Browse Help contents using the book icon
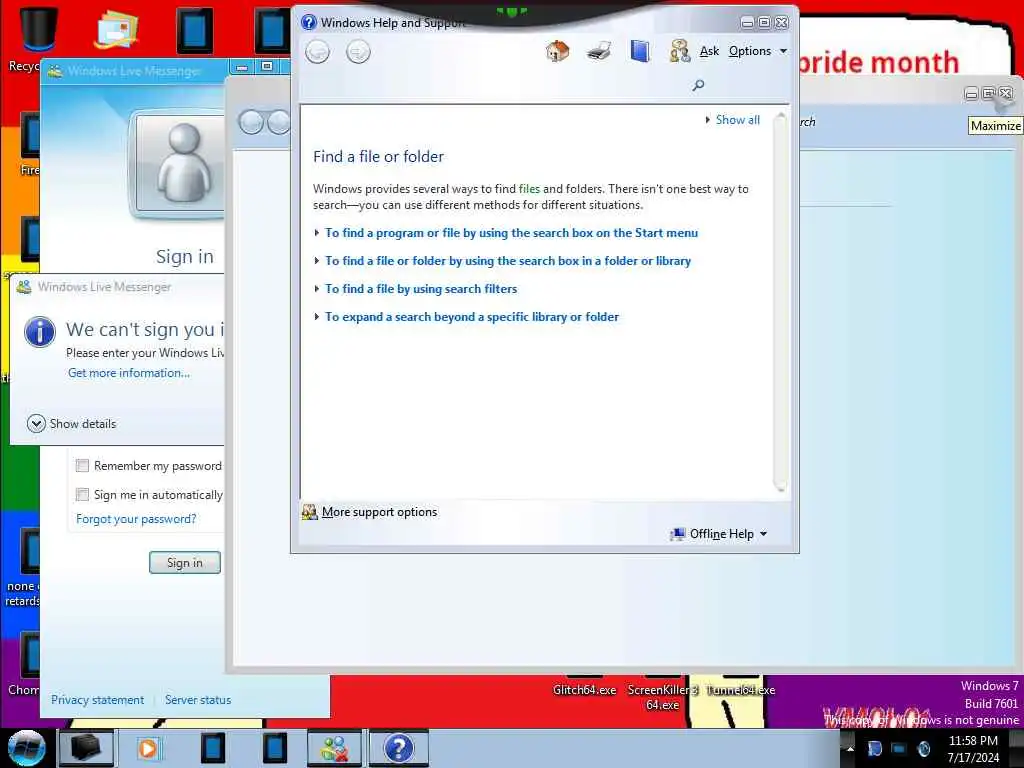This screenshot has height=768, width=1024. 640,51
